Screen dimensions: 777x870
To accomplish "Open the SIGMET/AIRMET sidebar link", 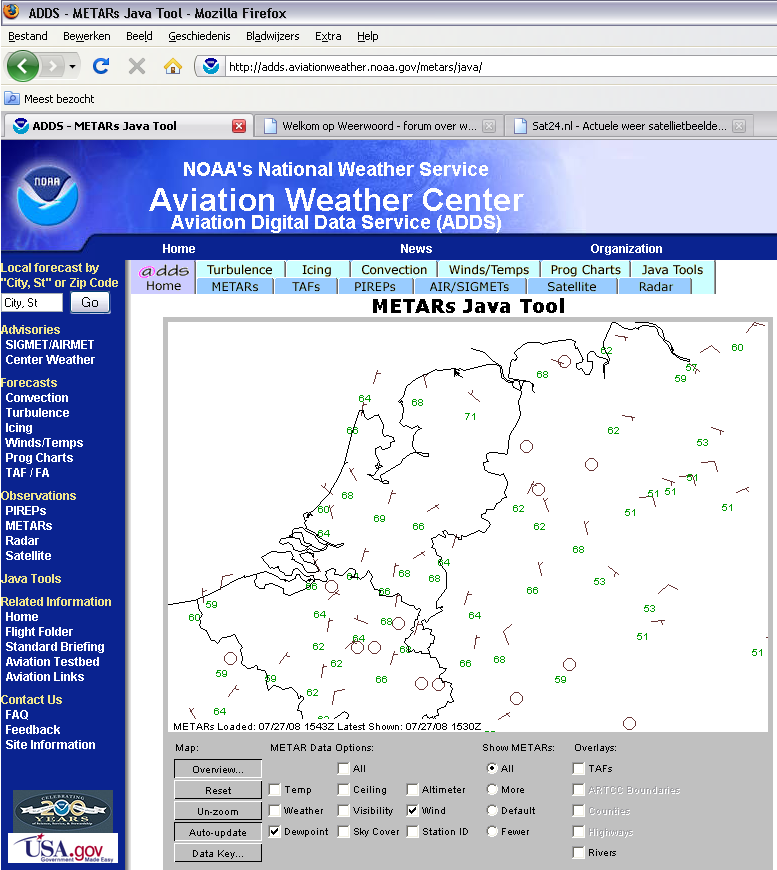I will pos(50,345).
